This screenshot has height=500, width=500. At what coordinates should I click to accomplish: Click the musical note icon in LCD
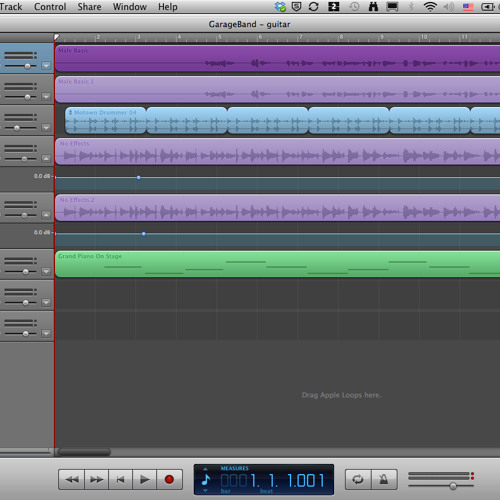click(206, 480)
